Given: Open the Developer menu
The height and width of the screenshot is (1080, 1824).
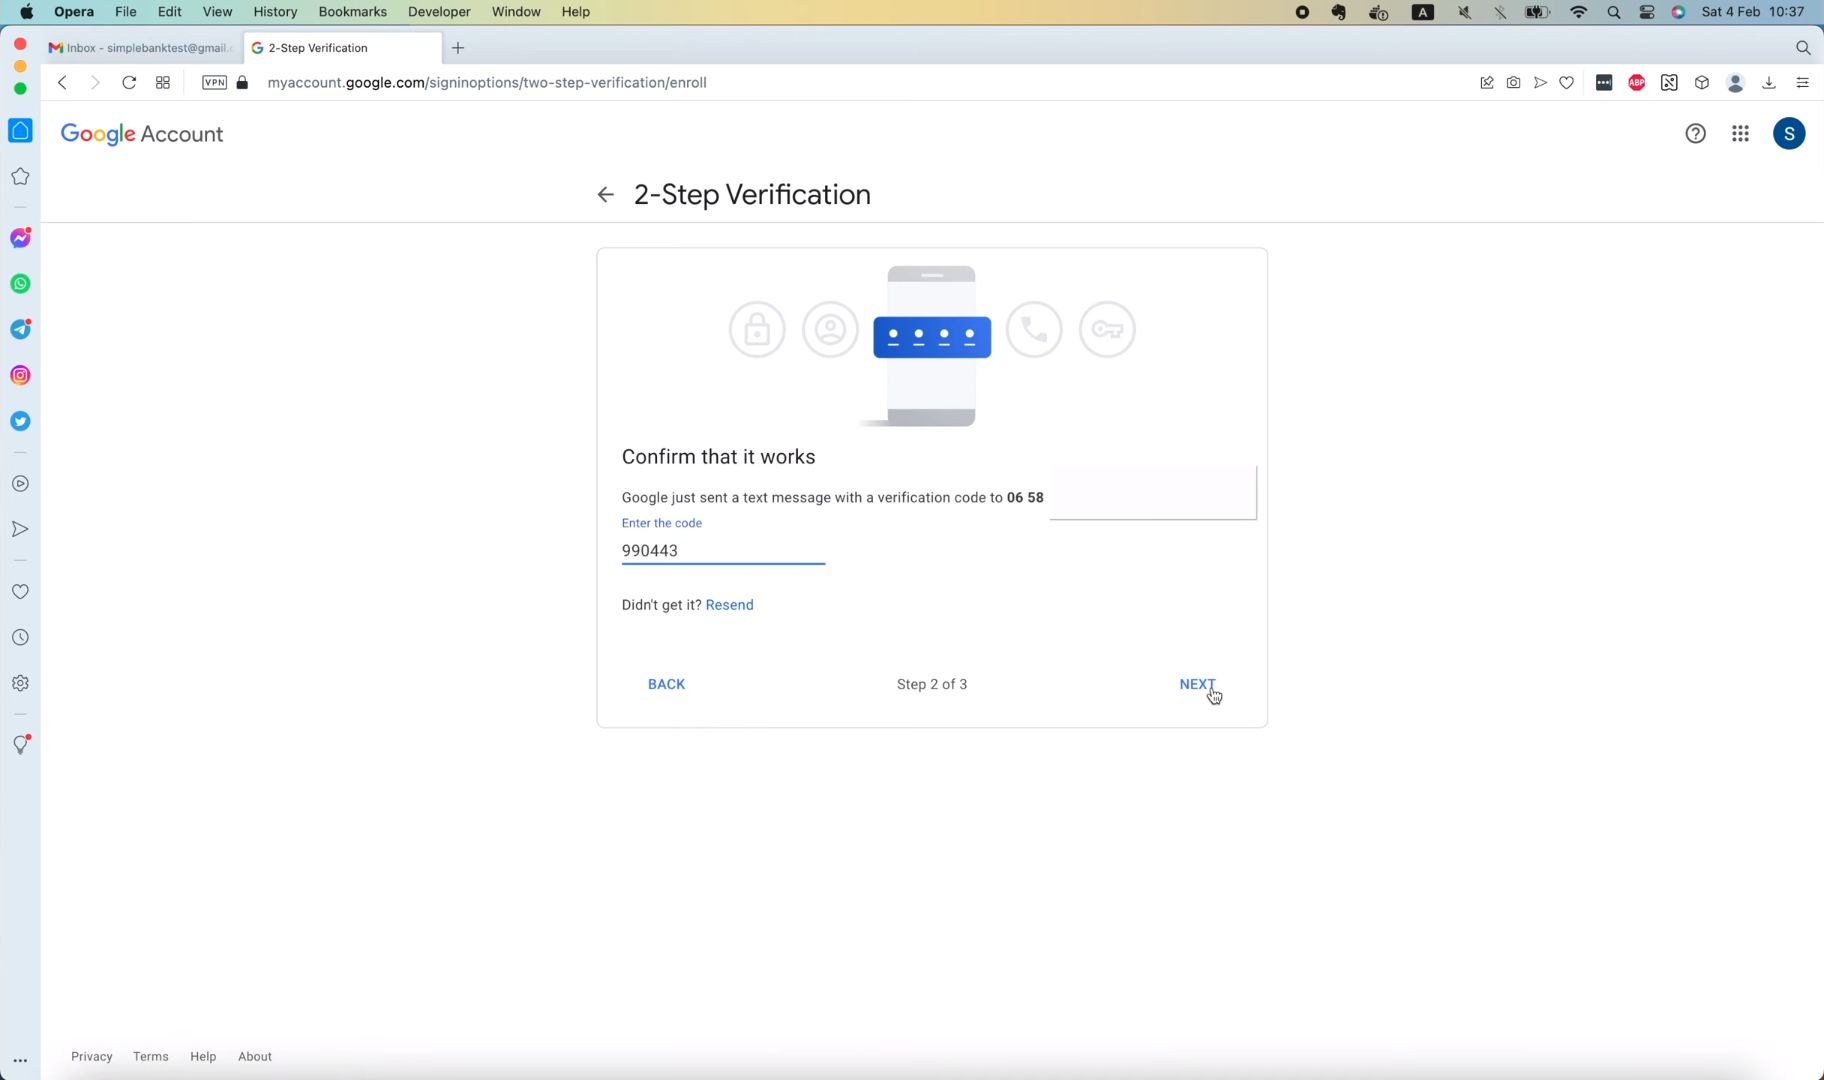Looking at the screenshot, I should point(439,12).
